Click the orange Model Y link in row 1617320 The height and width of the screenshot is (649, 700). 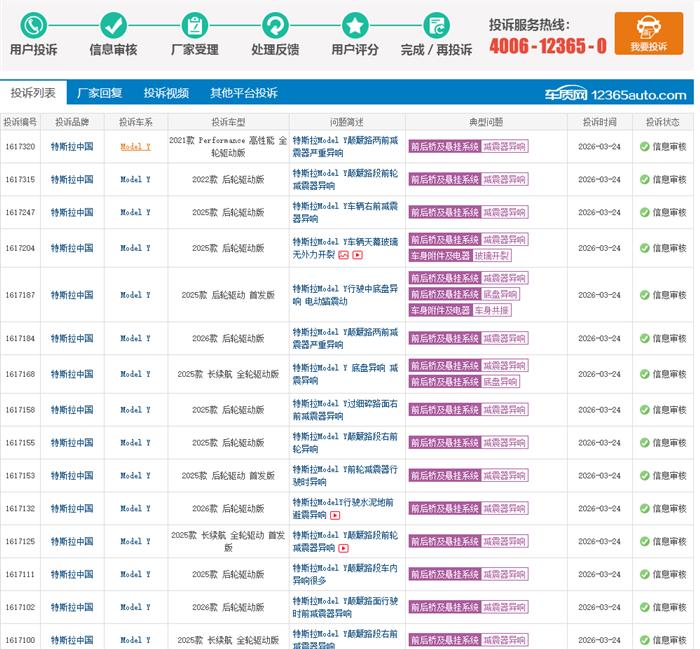pos(135,147)
